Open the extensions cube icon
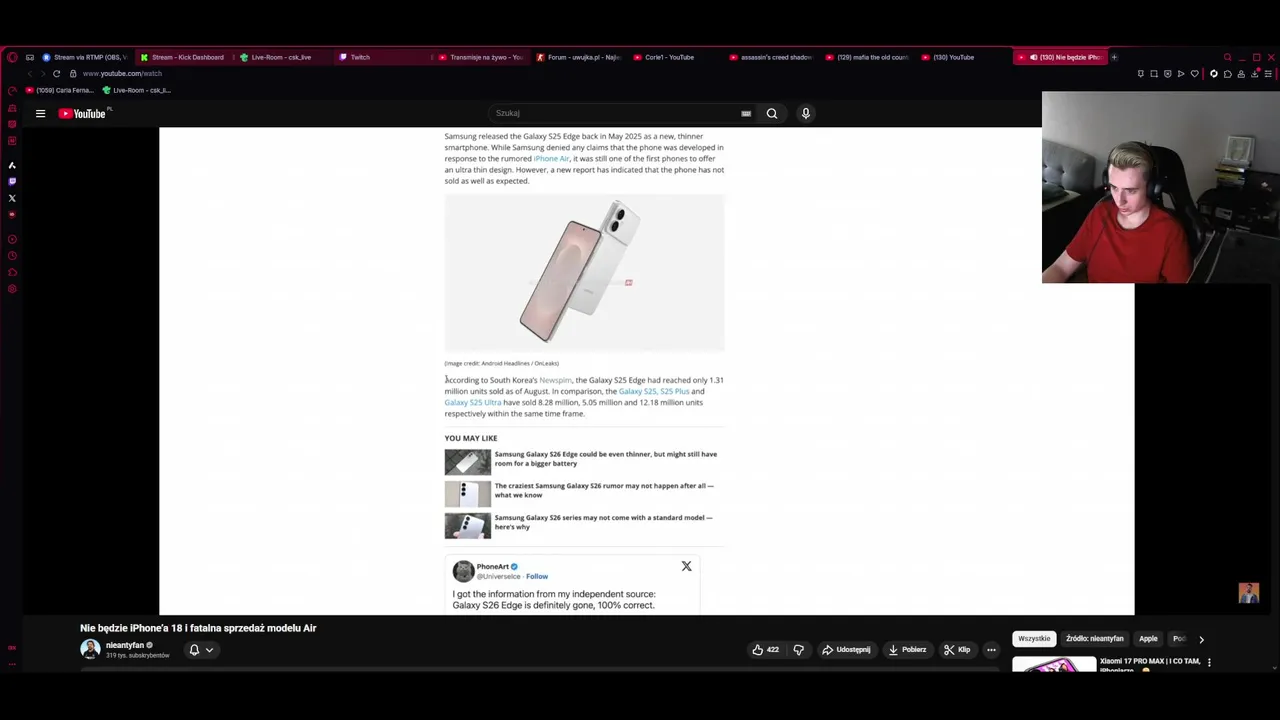This screenshot has width=1280, height=720. pyautogui.click(x=1227, y=74)
